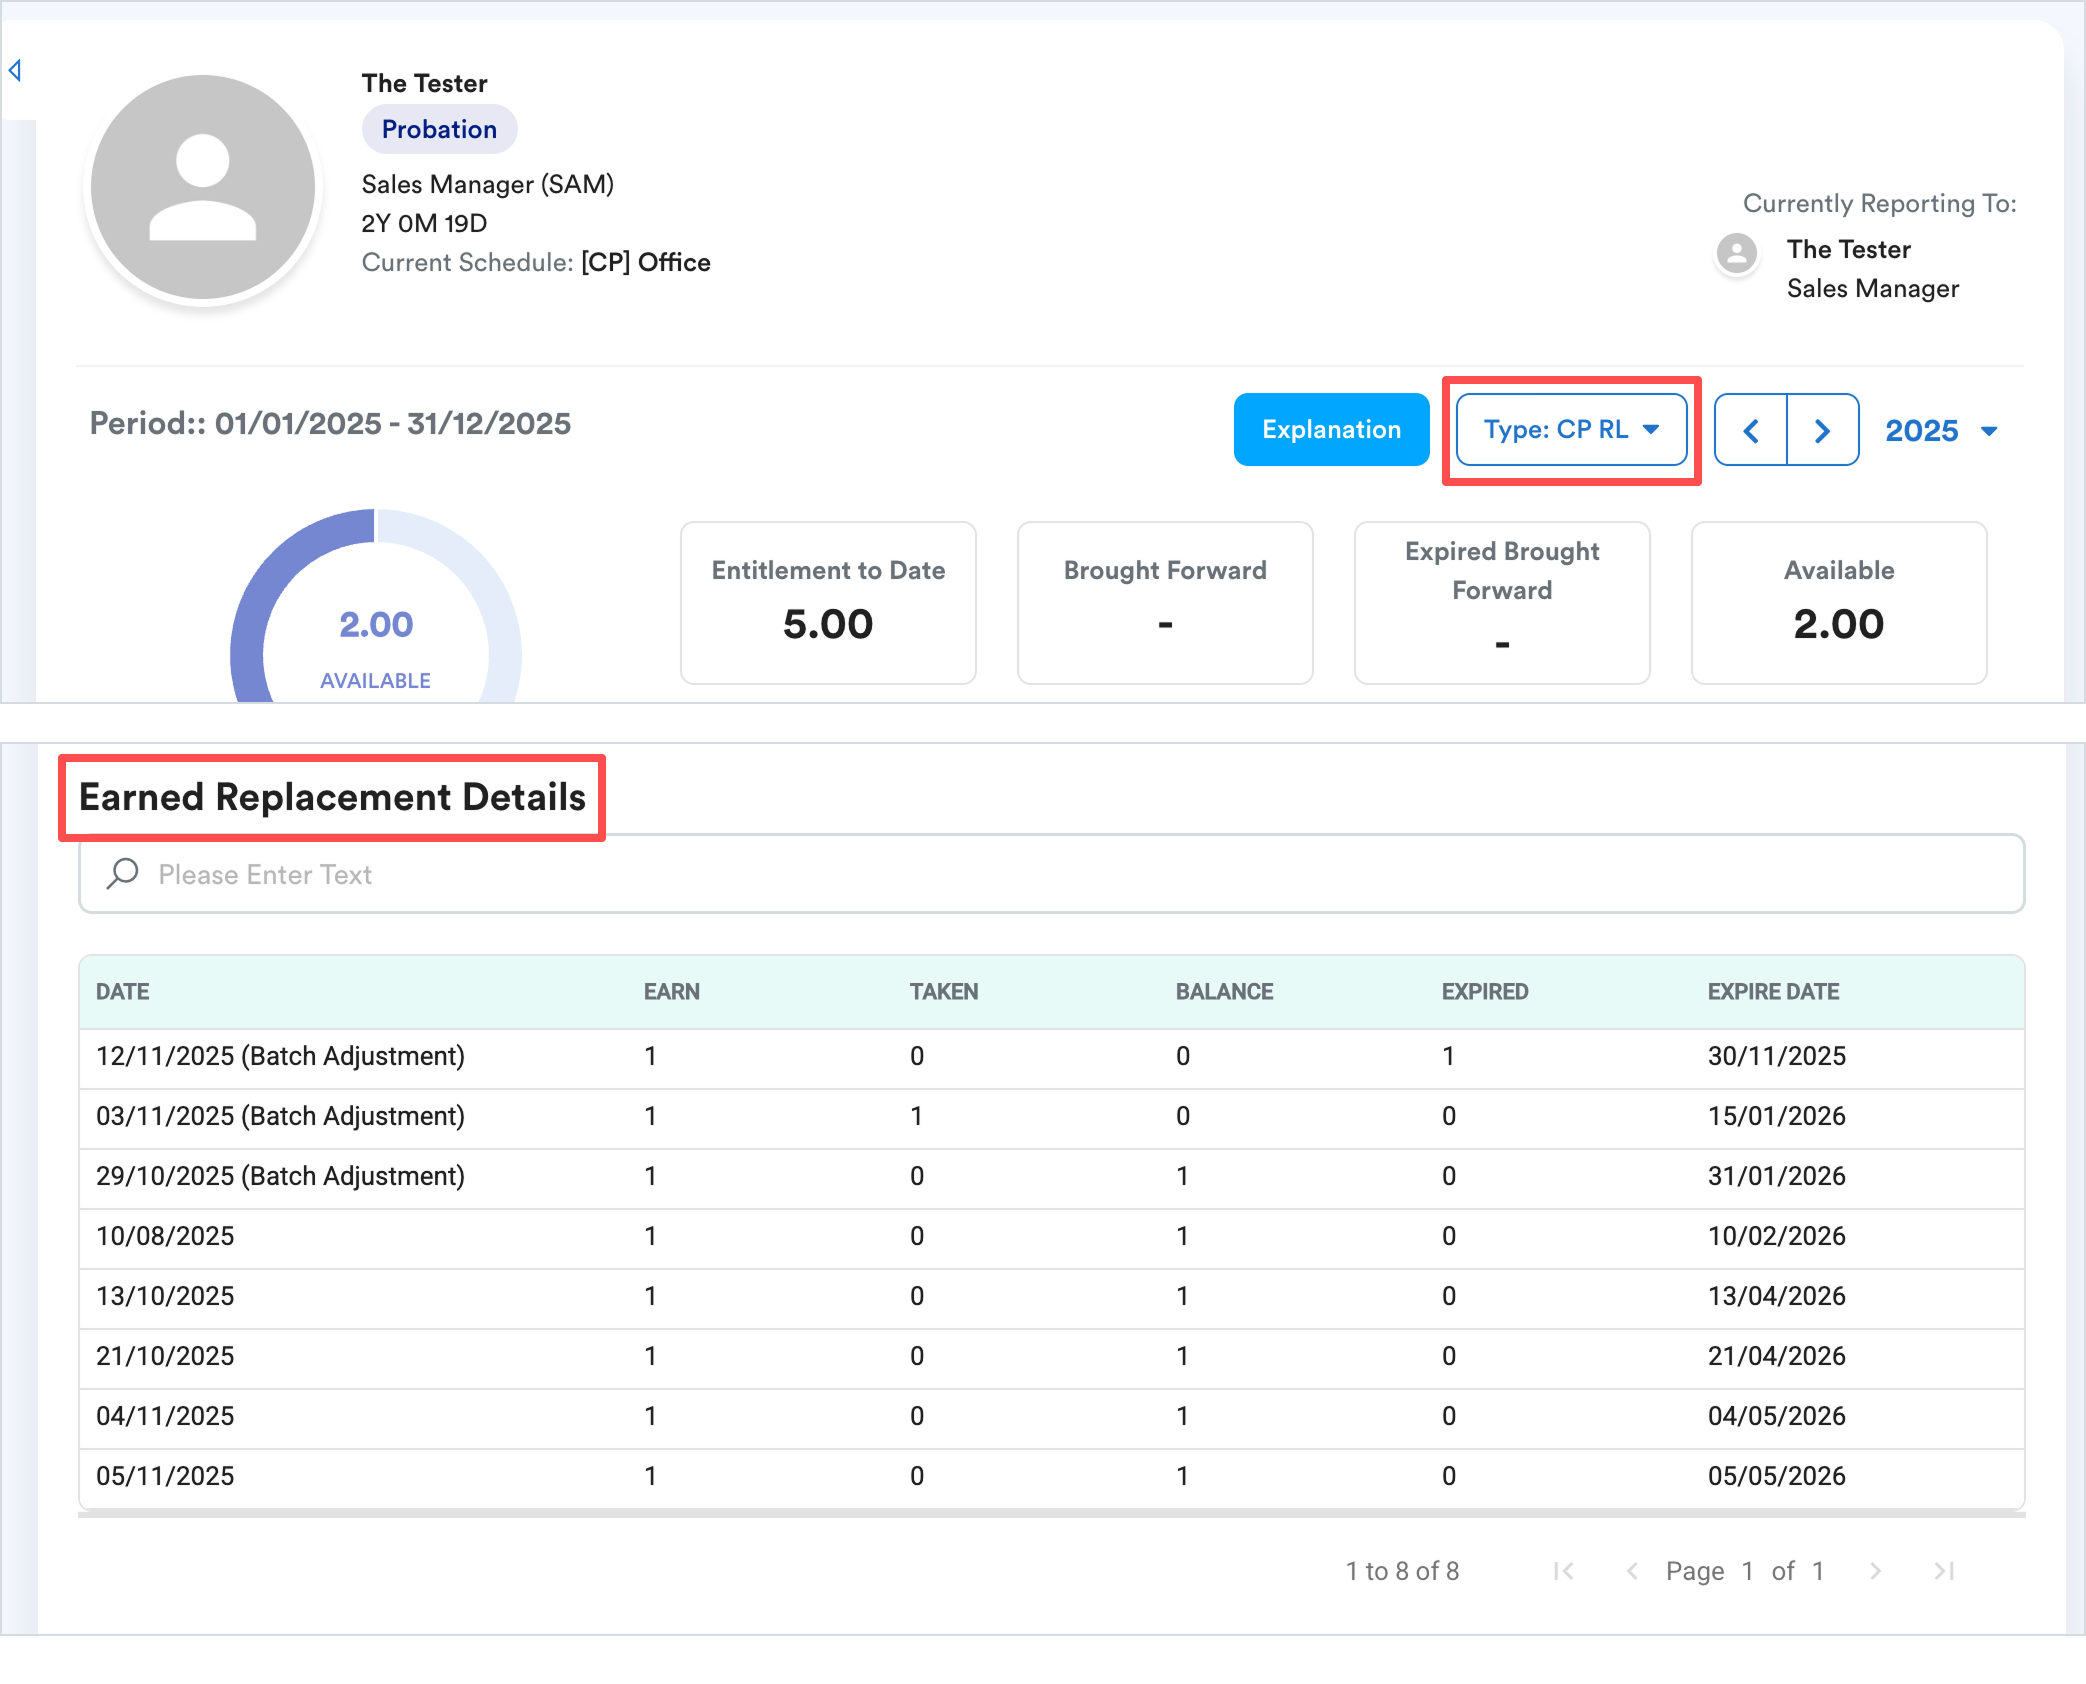
Task: Click the search magnifier icon
Action: (122, 874)
